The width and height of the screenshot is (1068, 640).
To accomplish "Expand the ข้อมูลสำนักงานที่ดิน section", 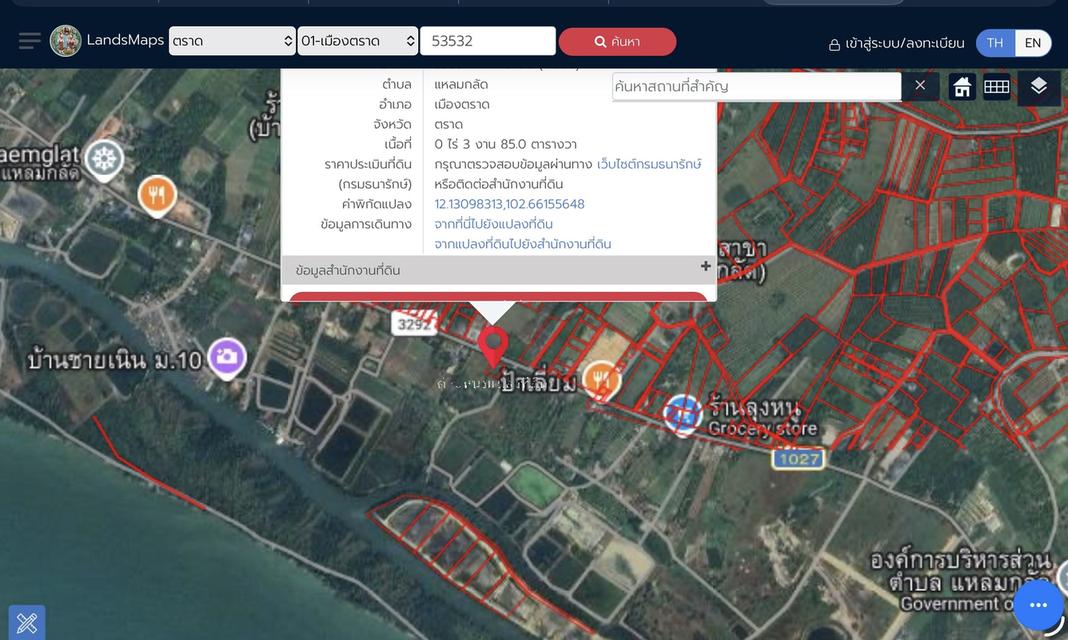I will point(499,270).
